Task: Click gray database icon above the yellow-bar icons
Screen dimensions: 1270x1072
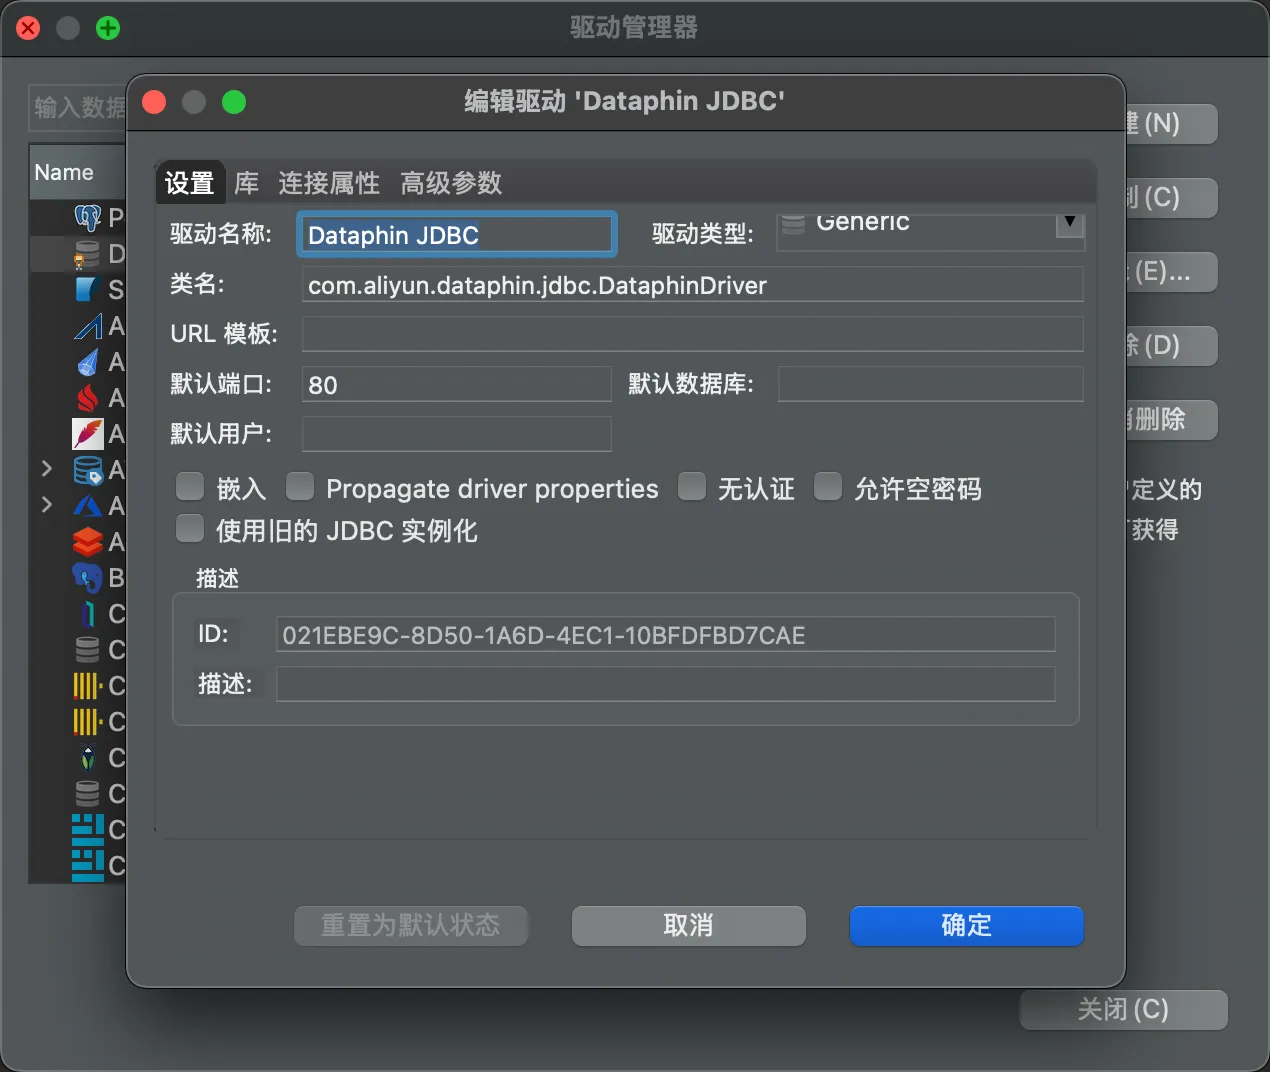Action: point(88,650)
